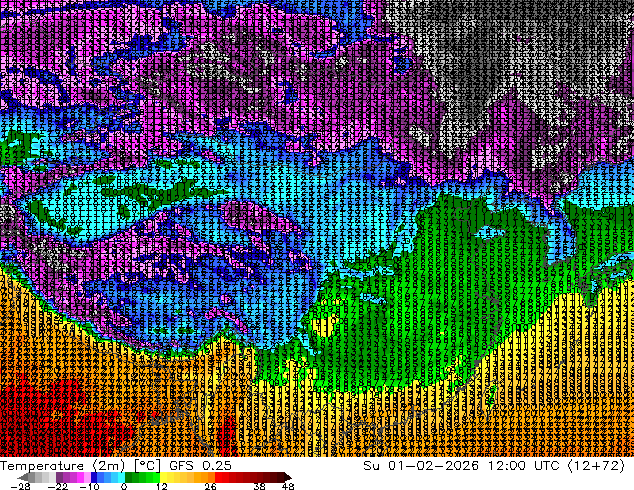
Task: Click the '-10' legend scale value
Action: [x=89, y=486]
